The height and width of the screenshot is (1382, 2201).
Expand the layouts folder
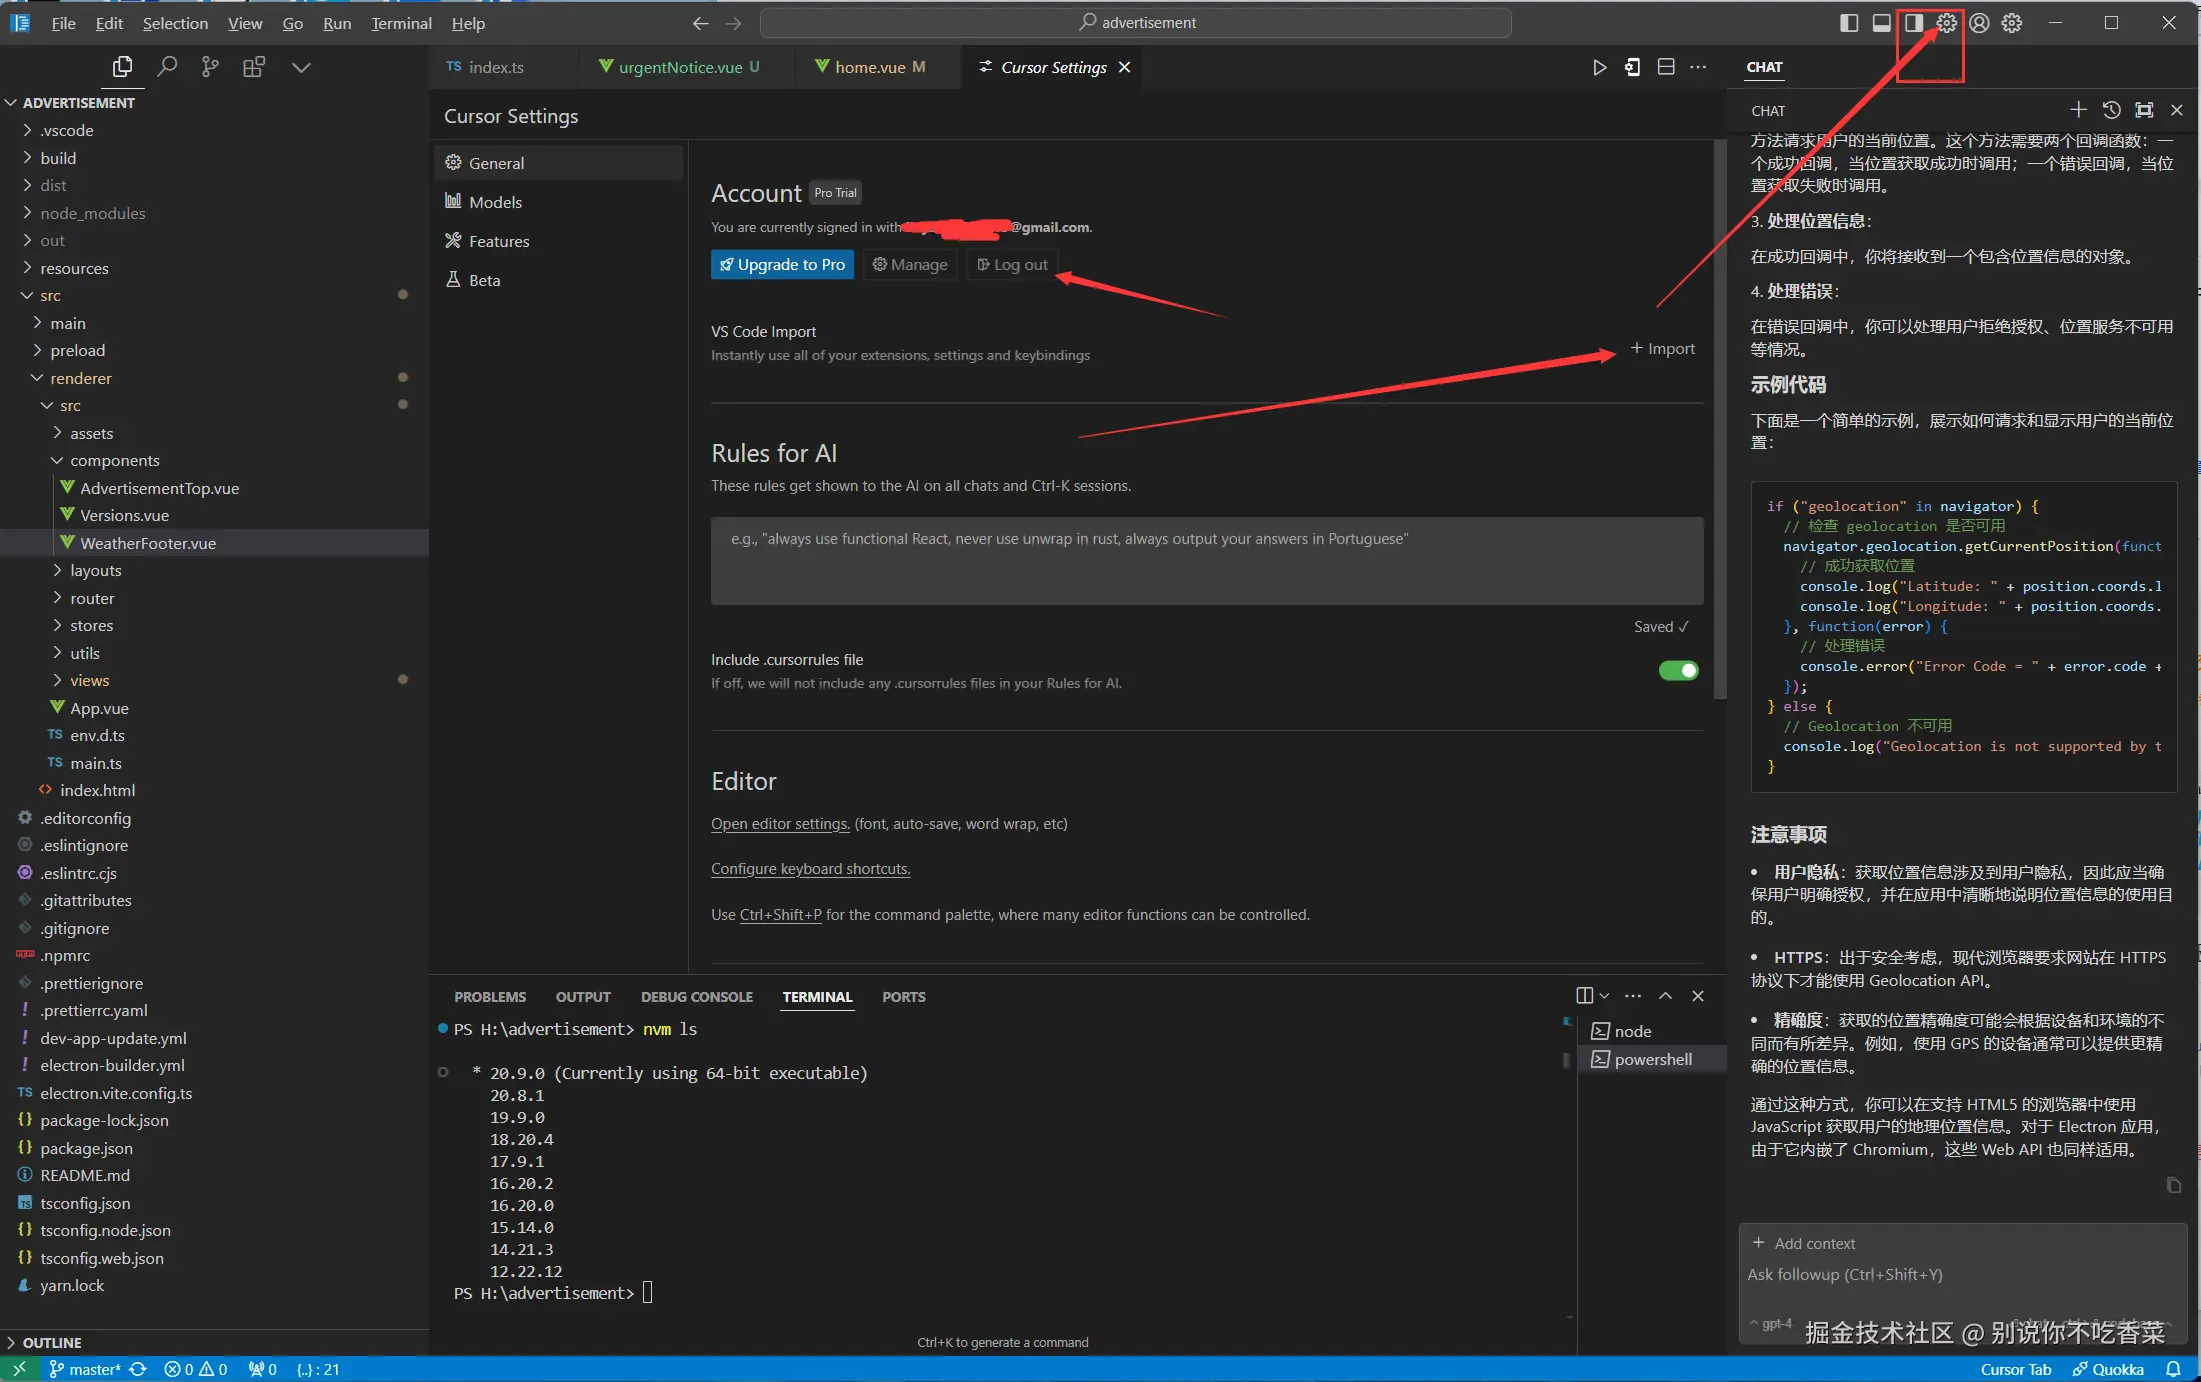coord(95,570)
